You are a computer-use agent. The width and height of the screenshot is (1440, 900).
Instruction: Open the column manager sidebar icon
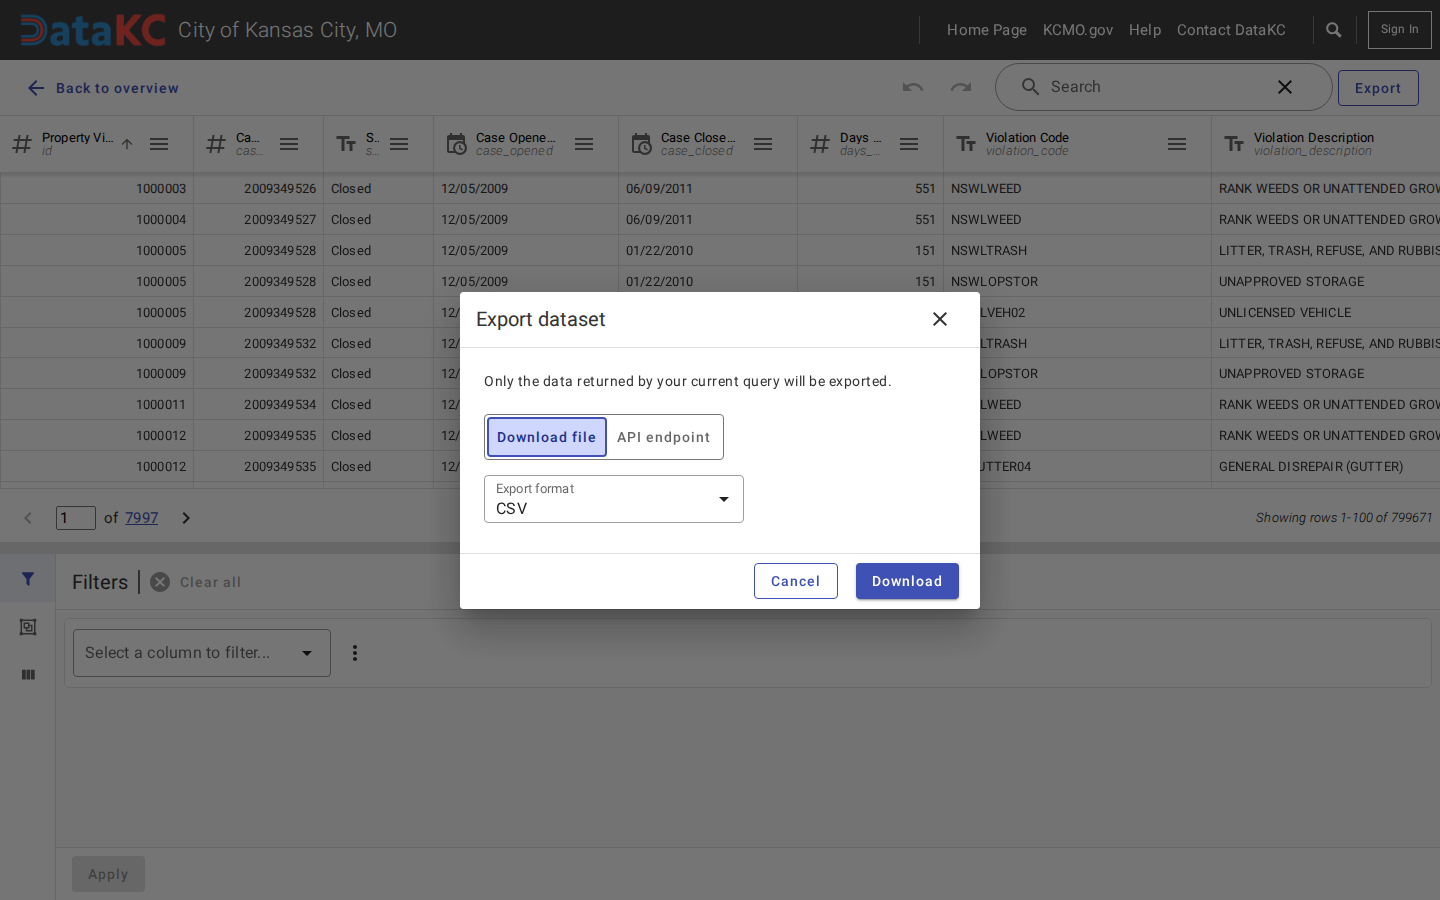tap(28, 675)
